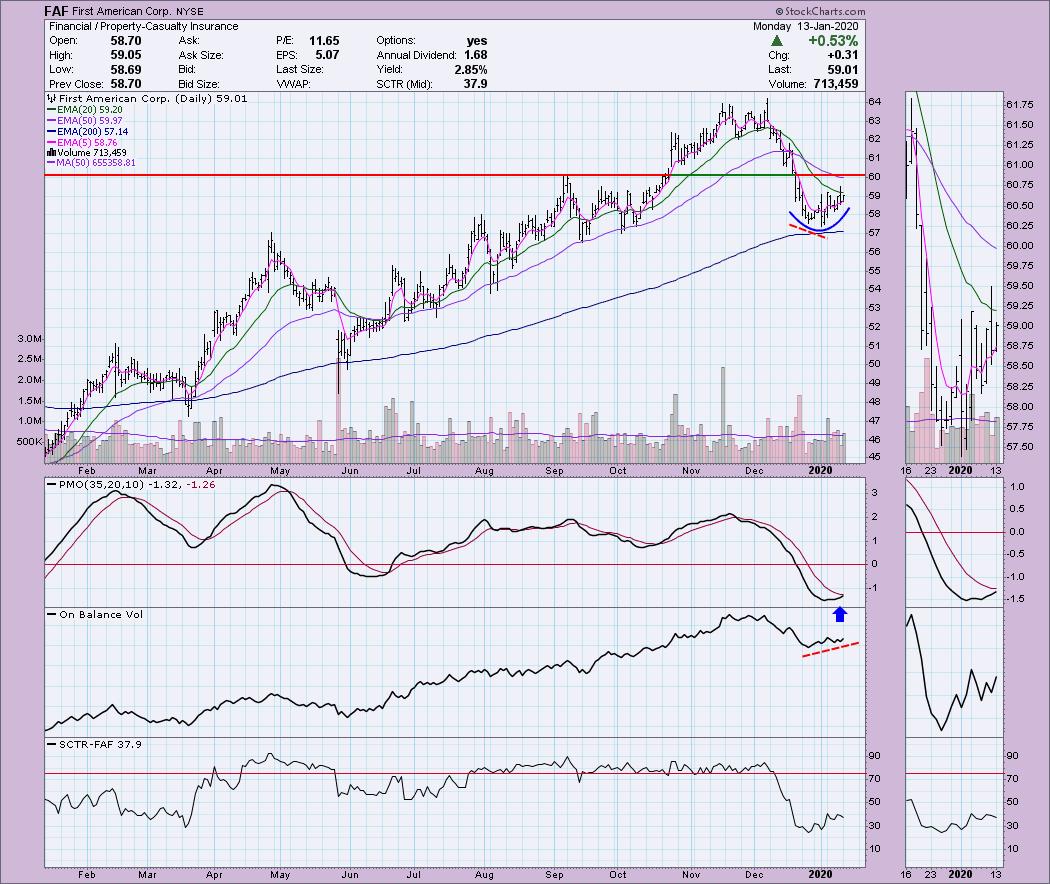The image size is (1050, 884).
Task: Click the 61.75 label on zoomed panel axis
Action: (x=1020, y=104)
